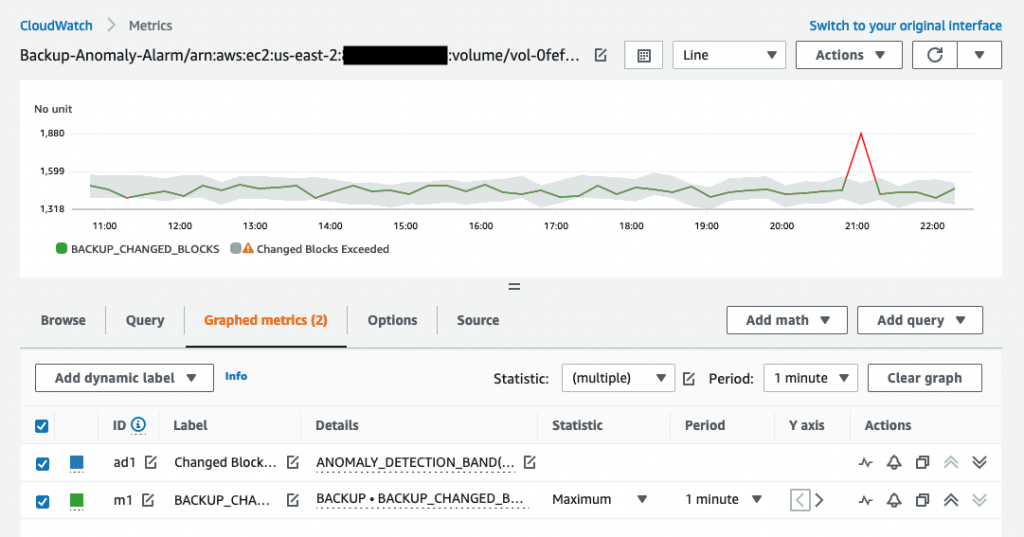Open the Statistic (multiple) dropdown
This screenshot has width=1024, height=537.
618,378
